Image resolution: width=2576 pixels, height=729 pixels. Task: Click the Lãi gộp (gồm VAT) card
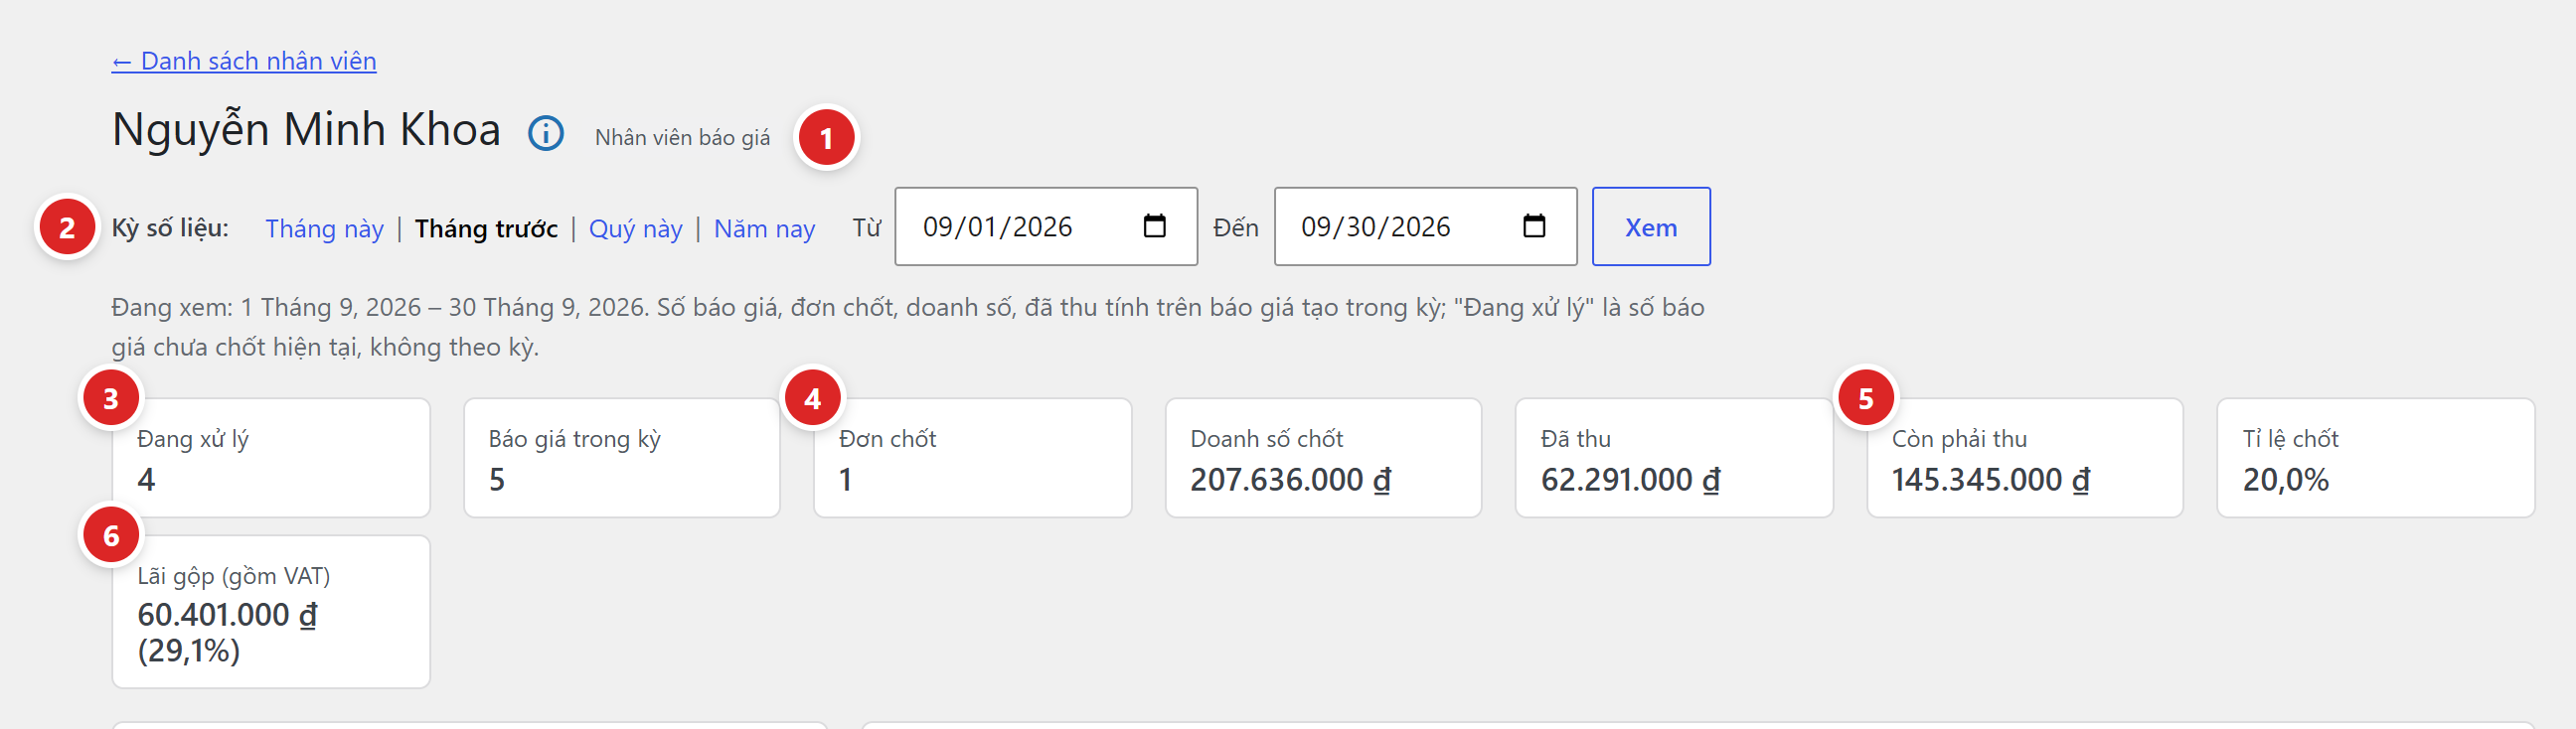coord(271,611)
